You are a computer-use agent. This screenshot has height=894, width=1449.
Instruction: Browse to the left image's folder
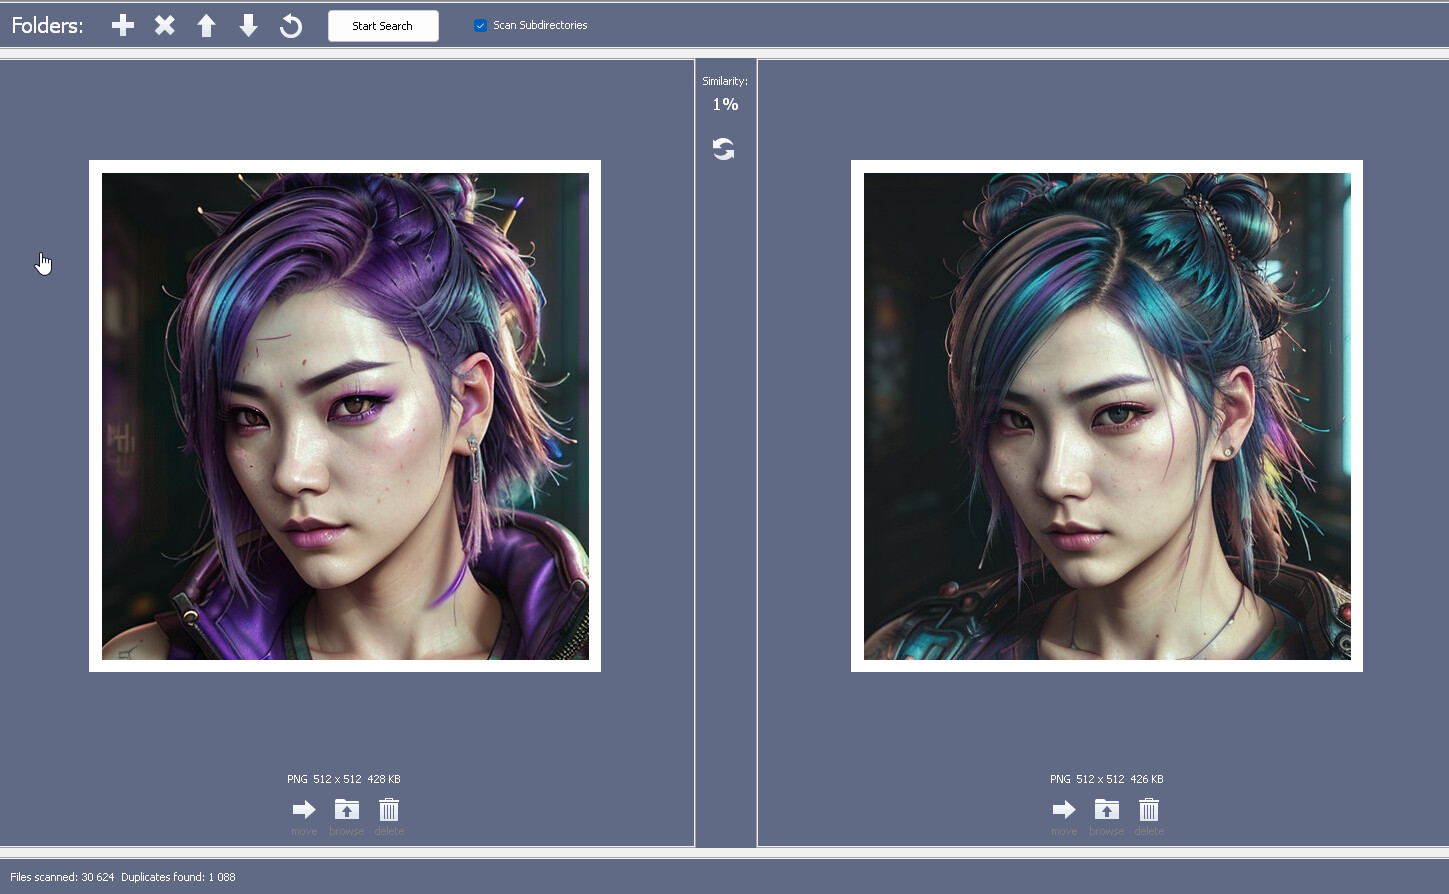[346, 810]
